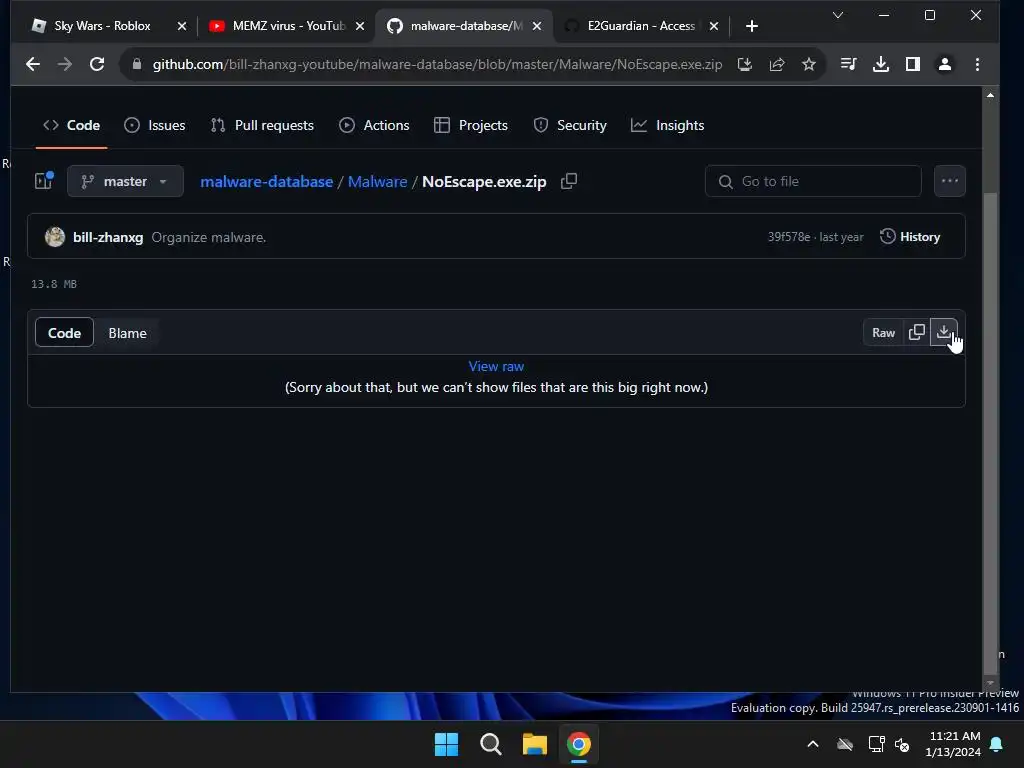Viewport: 1024px width, 768px height.
Task: Click the scrollbar up arrow
Action: click(x=990, y=95)
